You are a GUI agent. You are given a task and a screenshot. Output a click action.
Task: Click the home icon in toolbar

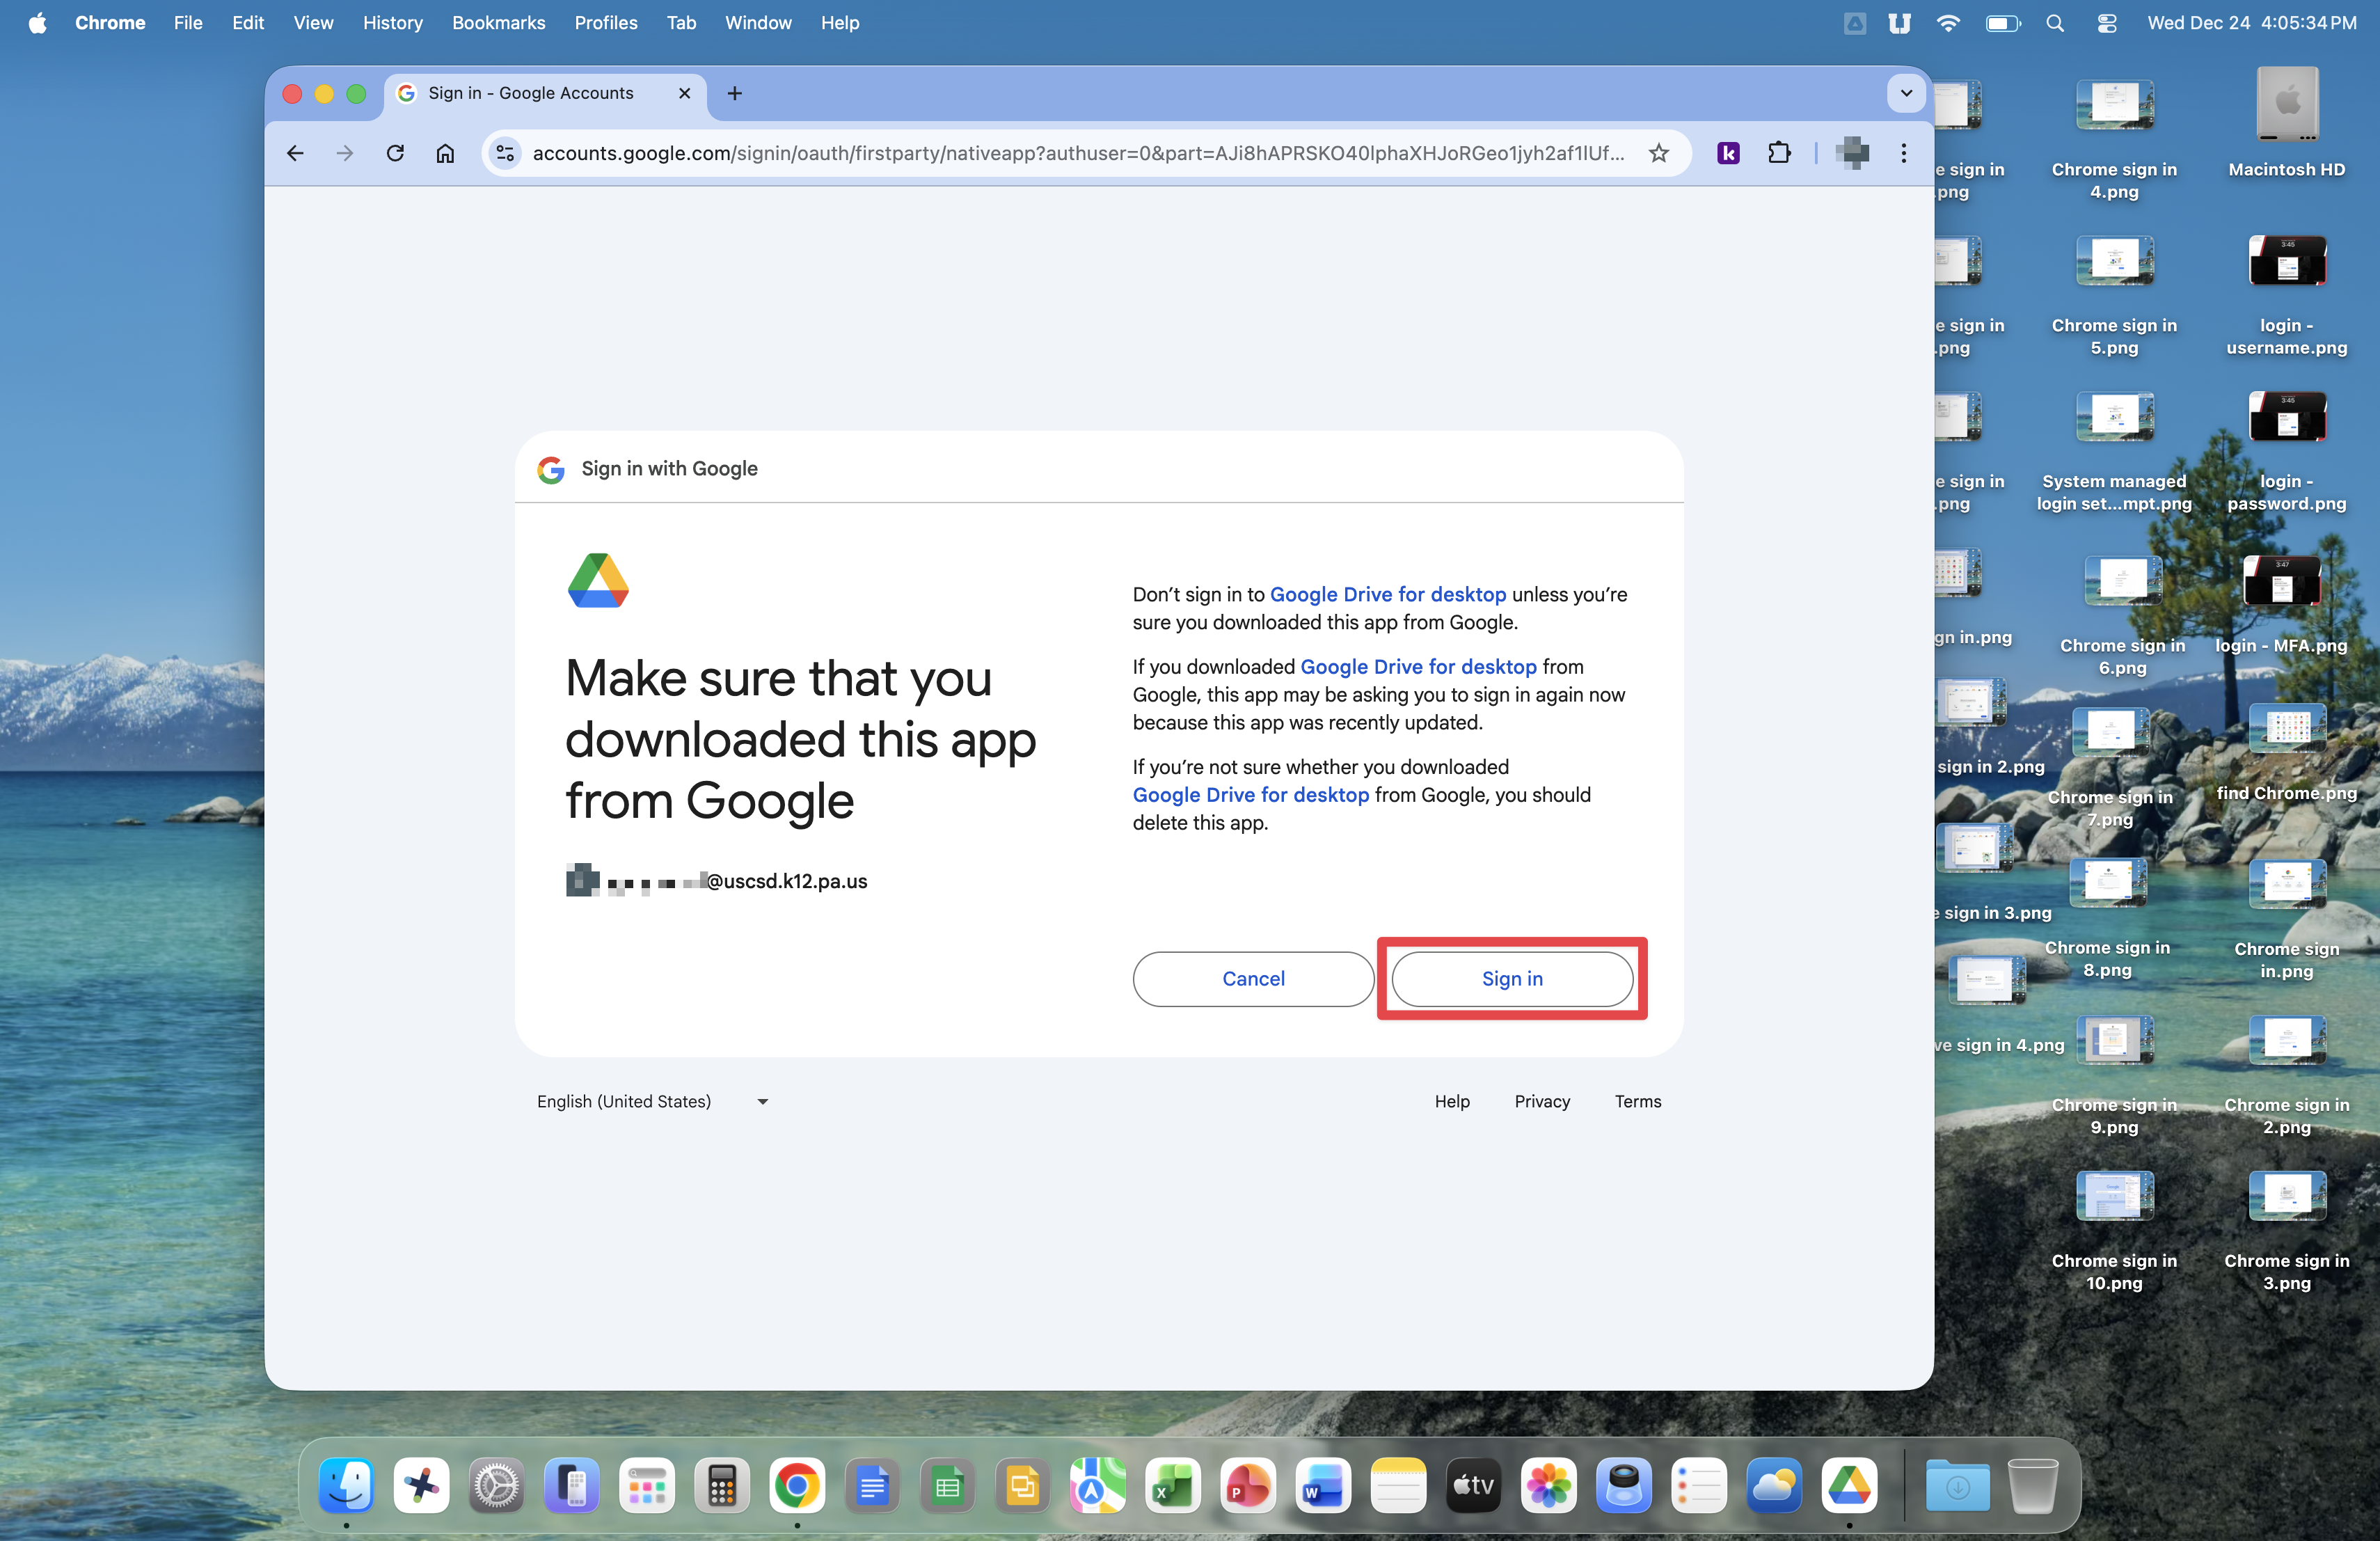coord(445,153)
